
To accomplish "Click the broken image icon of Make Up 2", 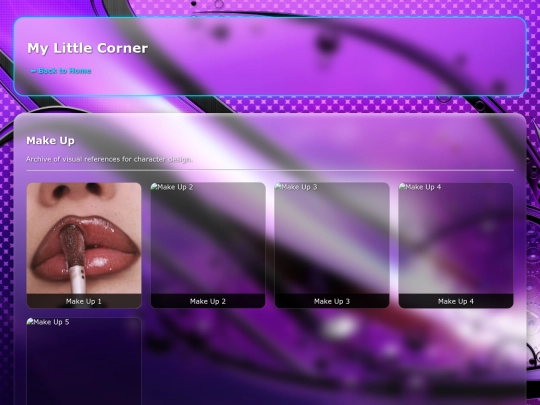I will point(154,187).
